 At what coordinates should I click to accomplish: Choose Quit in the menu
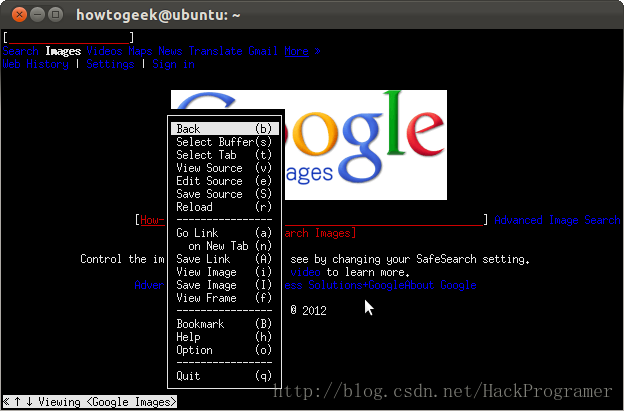pos(225,376)
